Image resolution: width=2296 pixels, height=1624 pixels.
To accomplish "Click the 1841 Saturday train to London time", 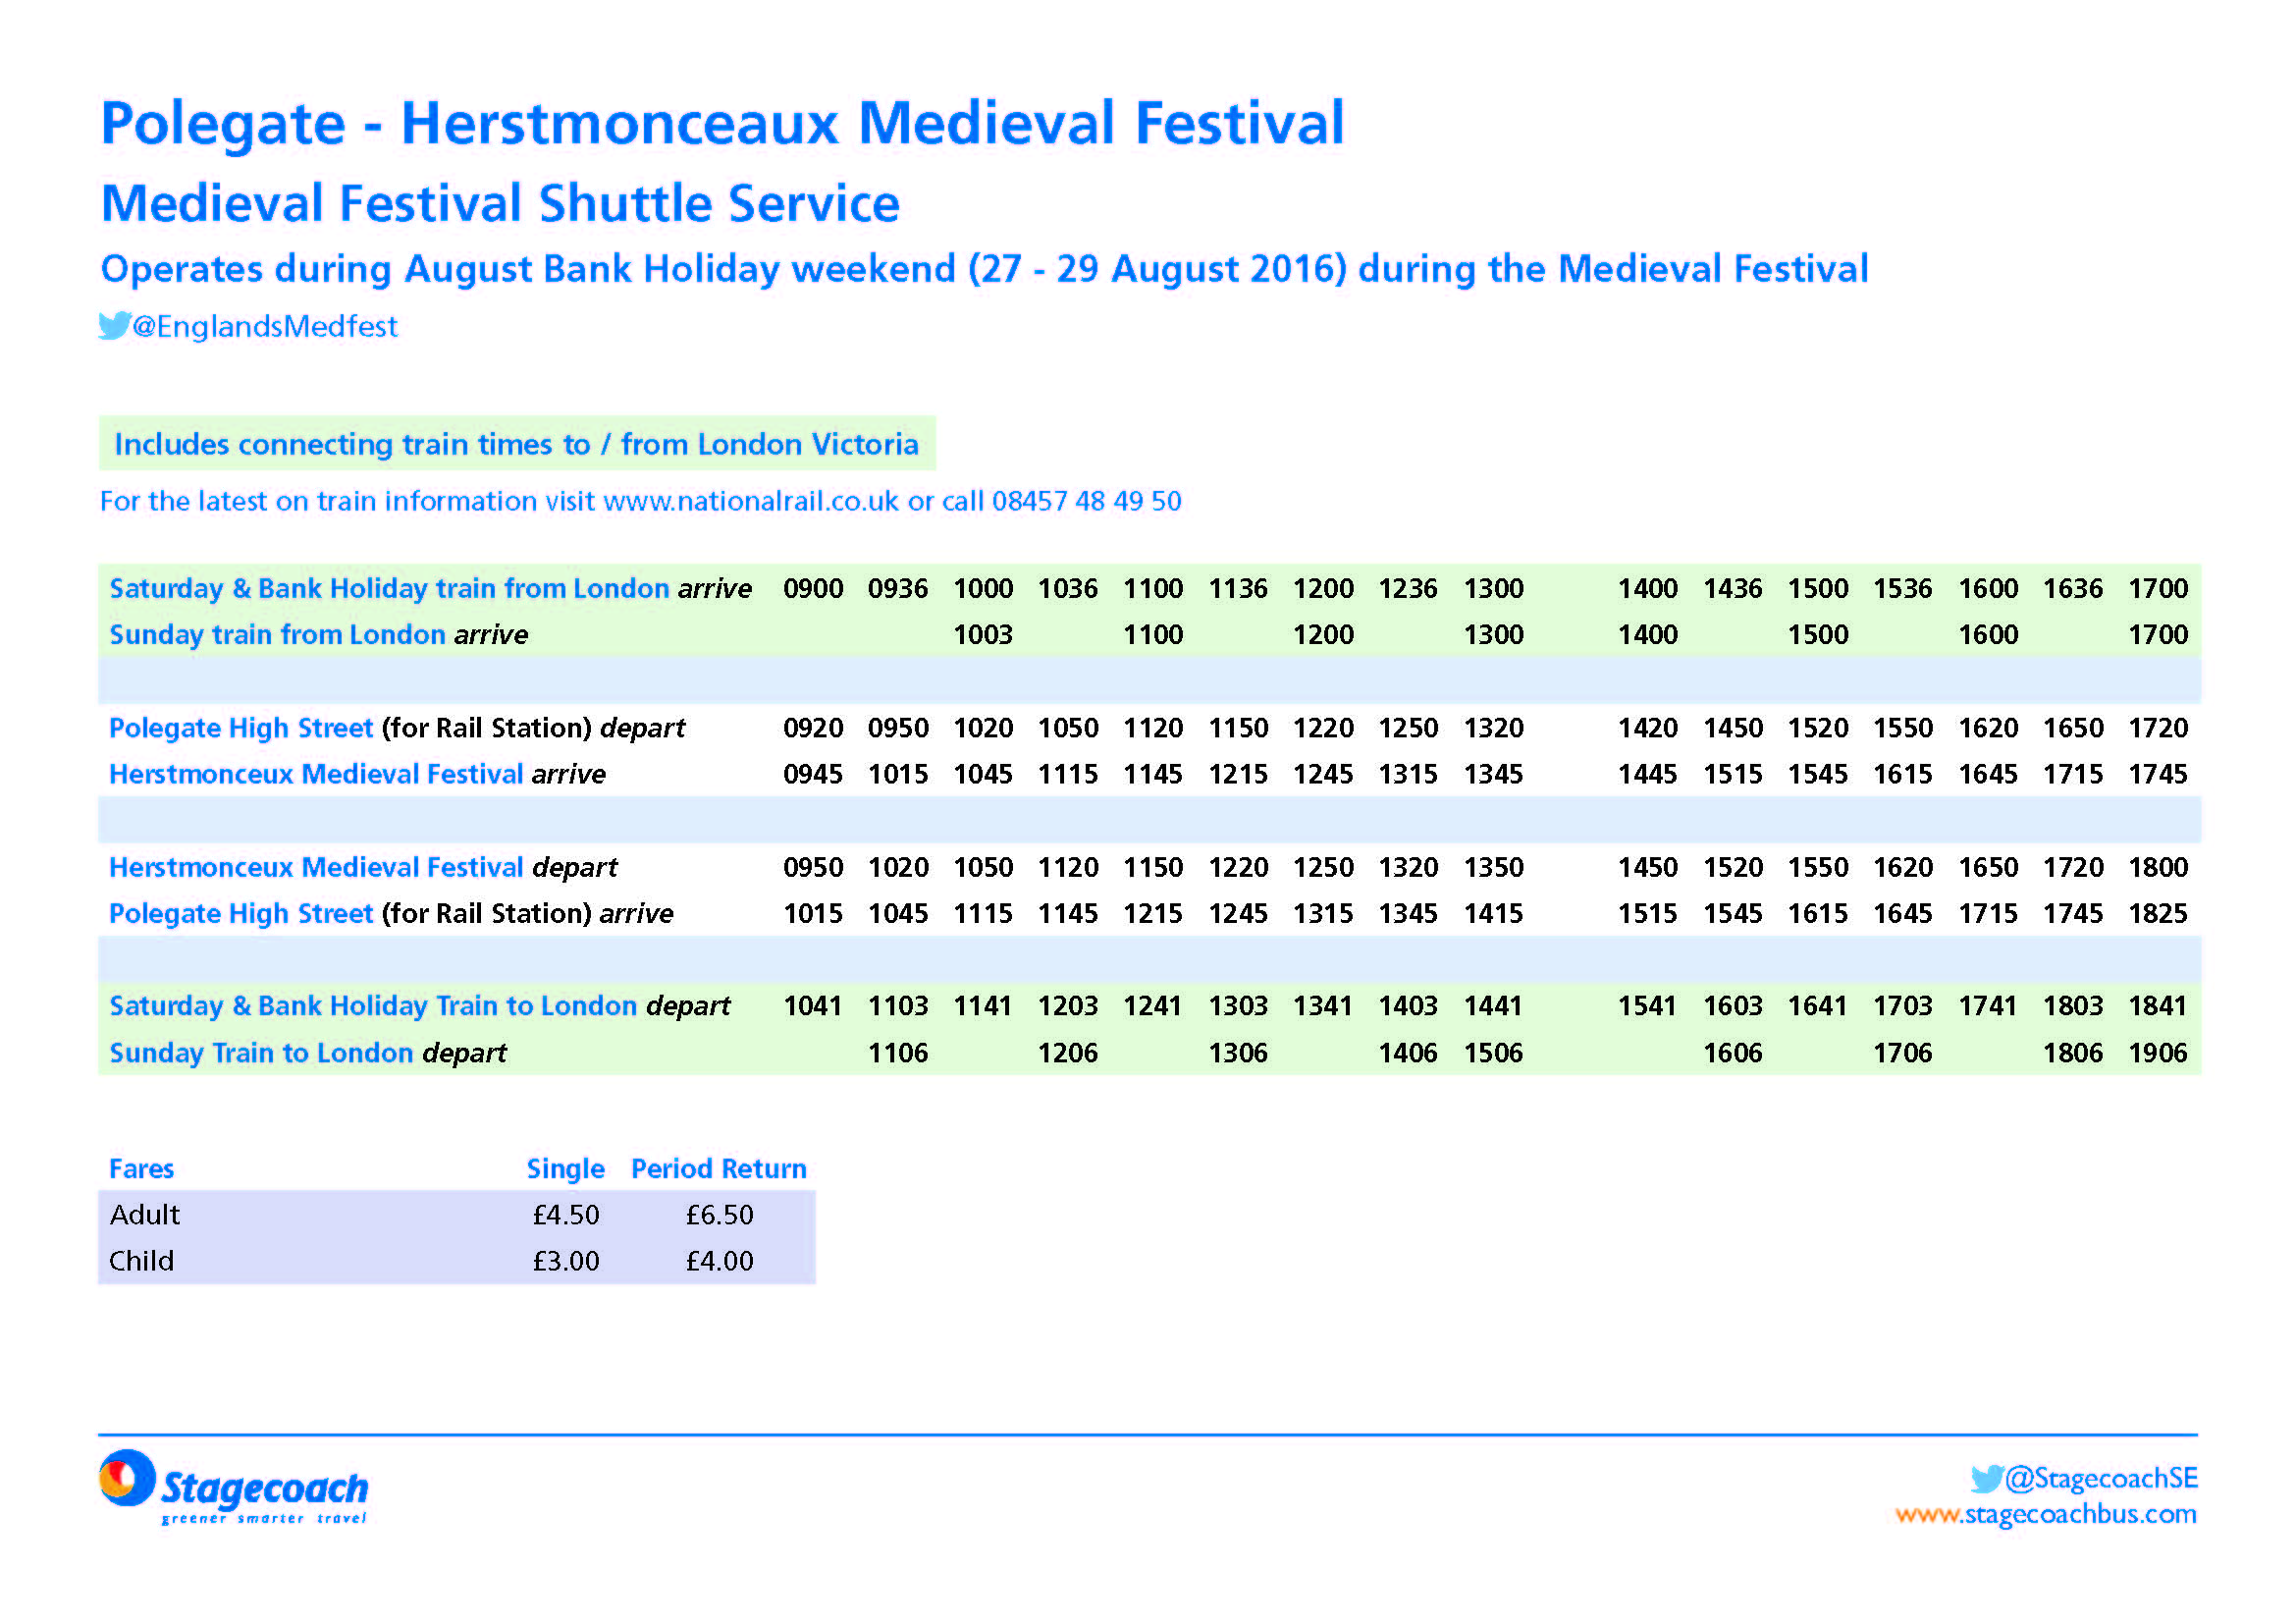I will (2158, 1006).
